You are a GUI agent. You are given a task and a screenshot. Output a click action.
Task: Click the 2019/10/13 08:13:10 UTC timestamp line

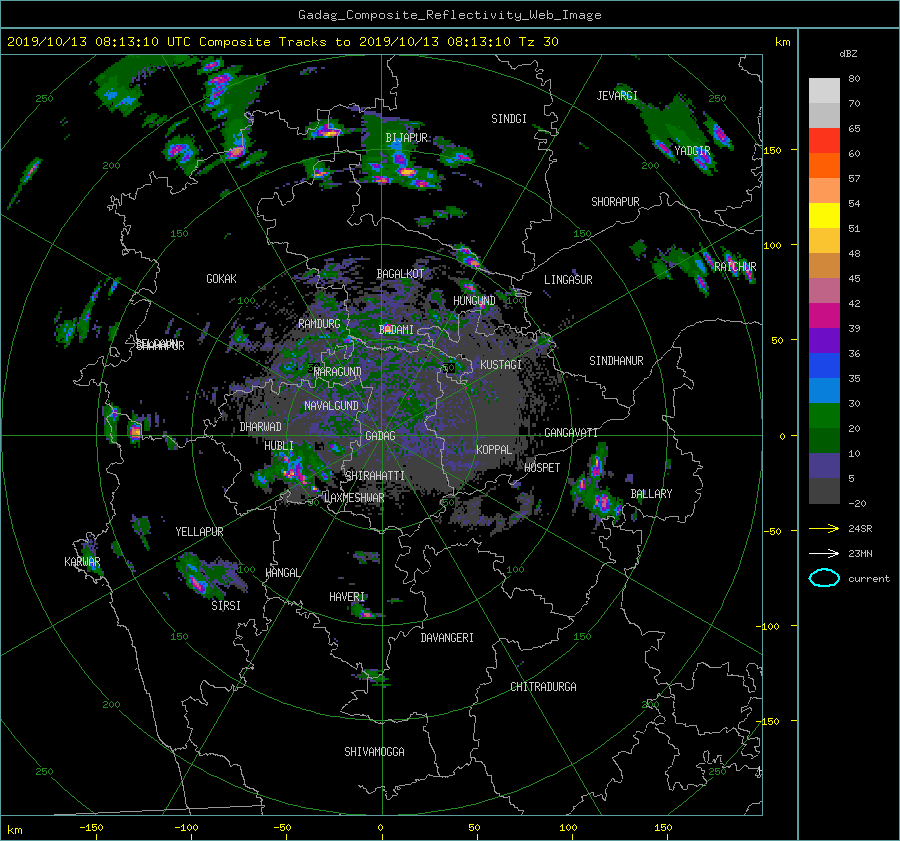pos(282,41)
